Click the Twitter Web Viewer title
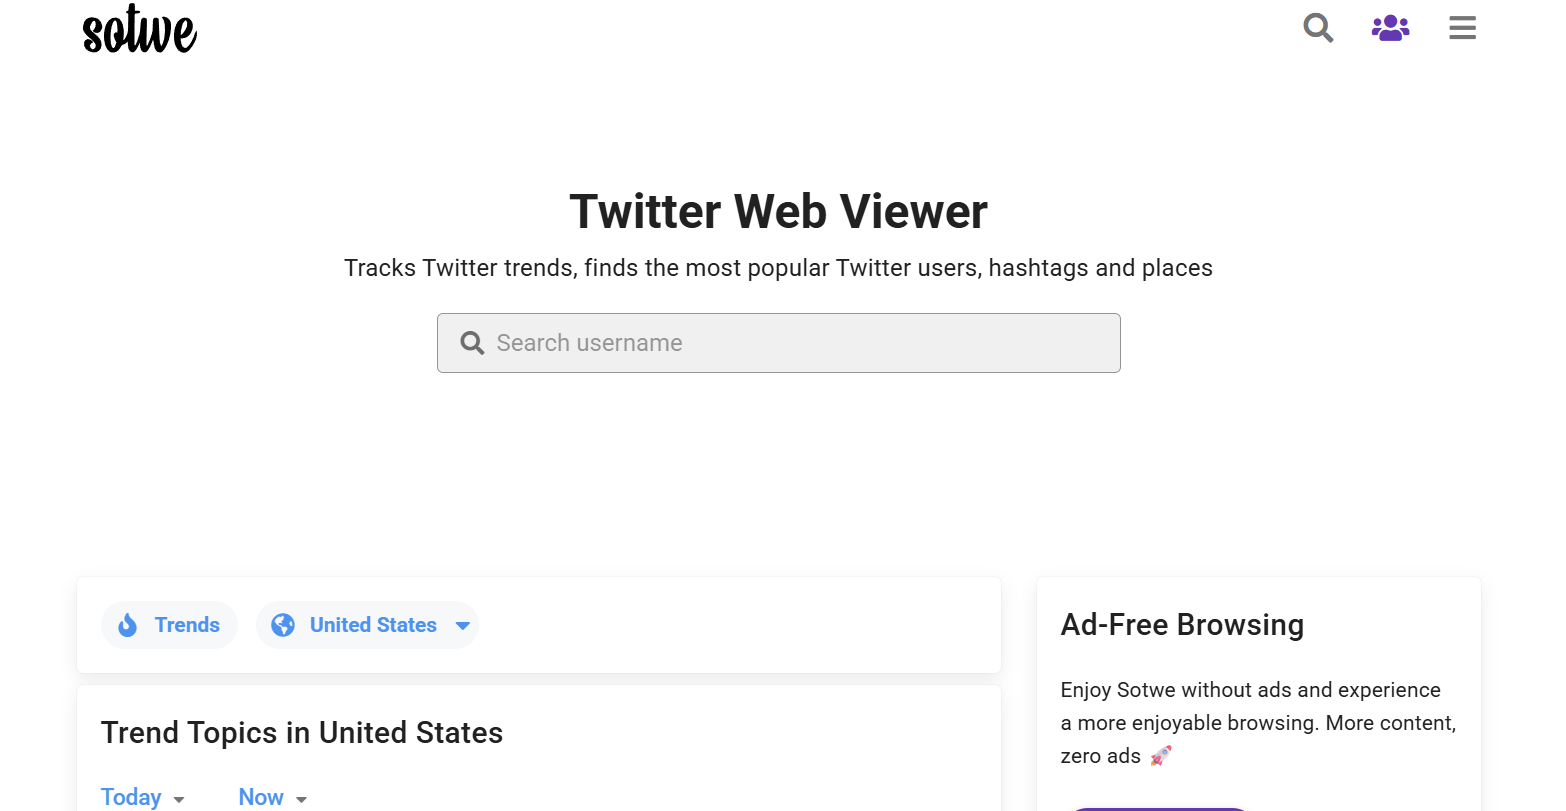 point(779,212)
